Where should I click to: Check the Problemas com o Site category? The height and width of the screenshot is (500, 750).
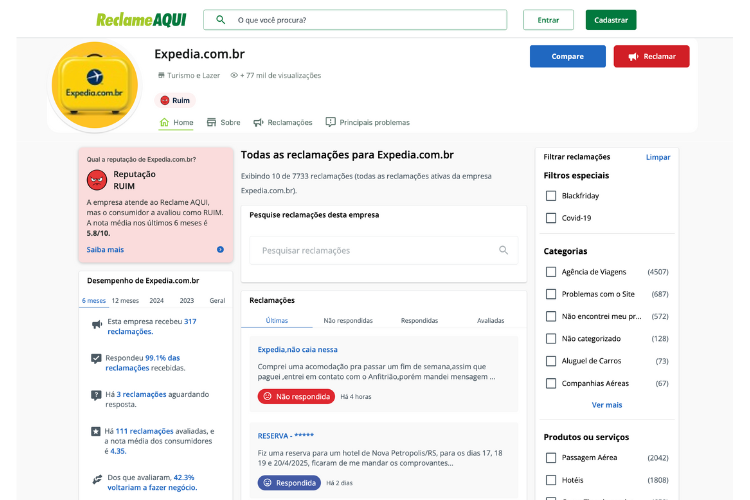click(551, 294)
